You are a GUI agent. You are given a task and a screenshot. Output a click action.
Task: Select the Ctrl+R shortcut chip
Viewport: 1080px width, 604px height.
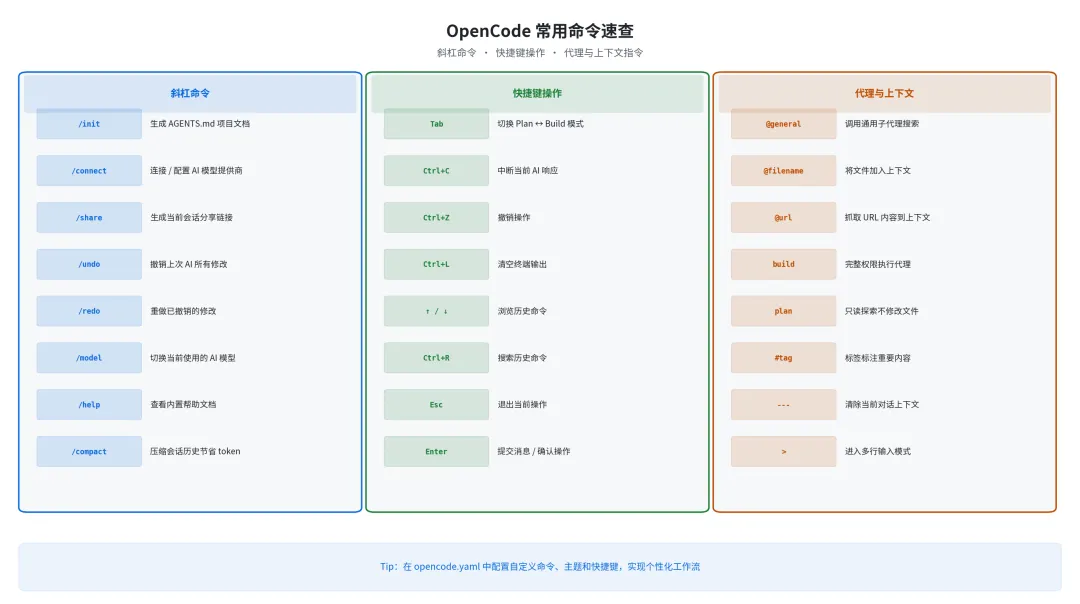[436, 358]
